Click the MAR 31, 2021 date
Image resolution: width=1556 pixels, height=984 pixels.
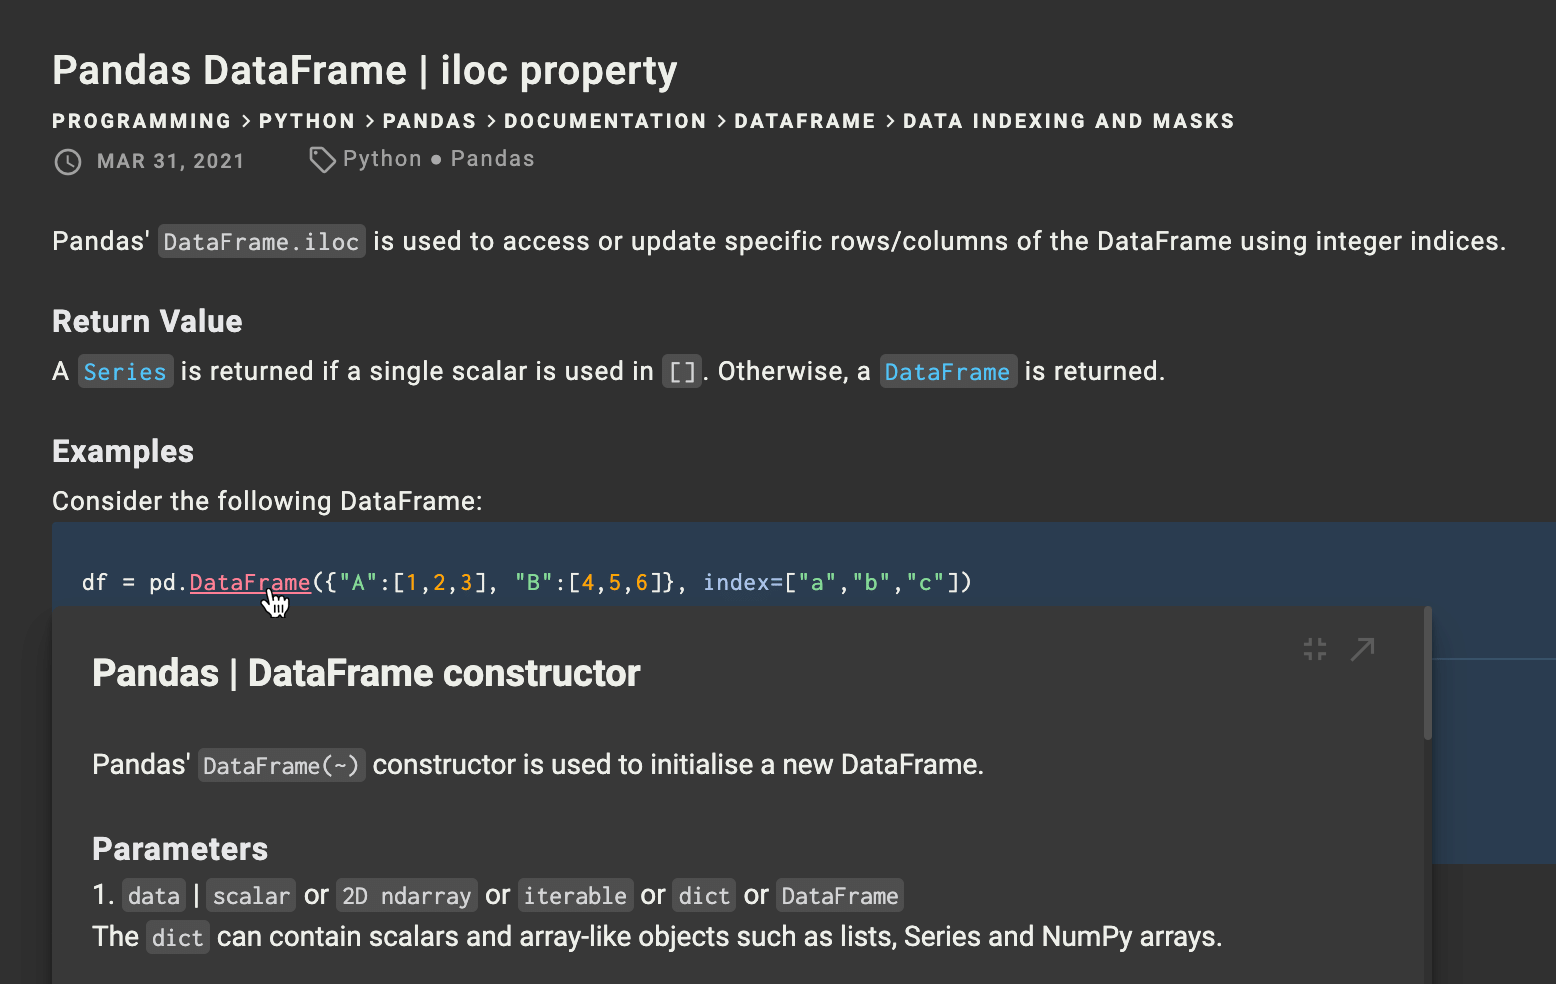171,161
